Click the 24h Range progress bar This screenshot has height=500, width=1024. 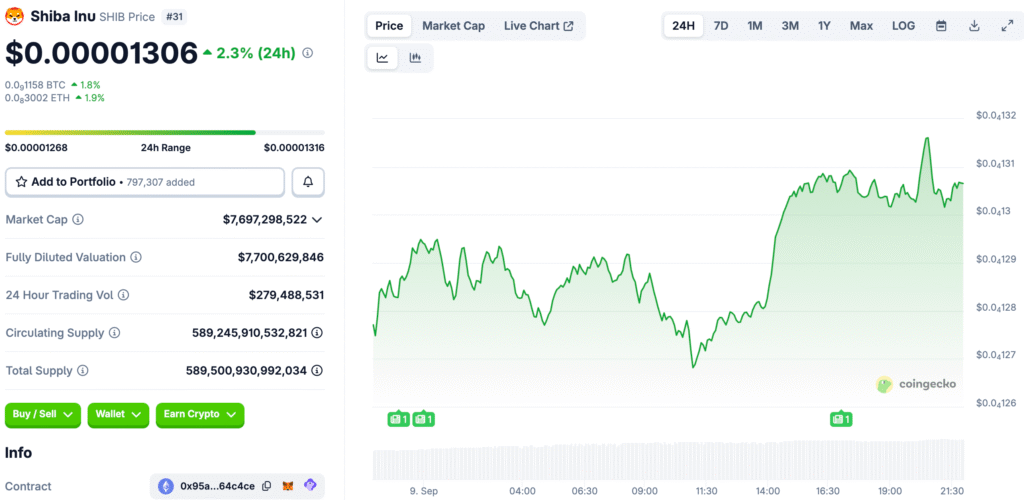coord(165,133)
